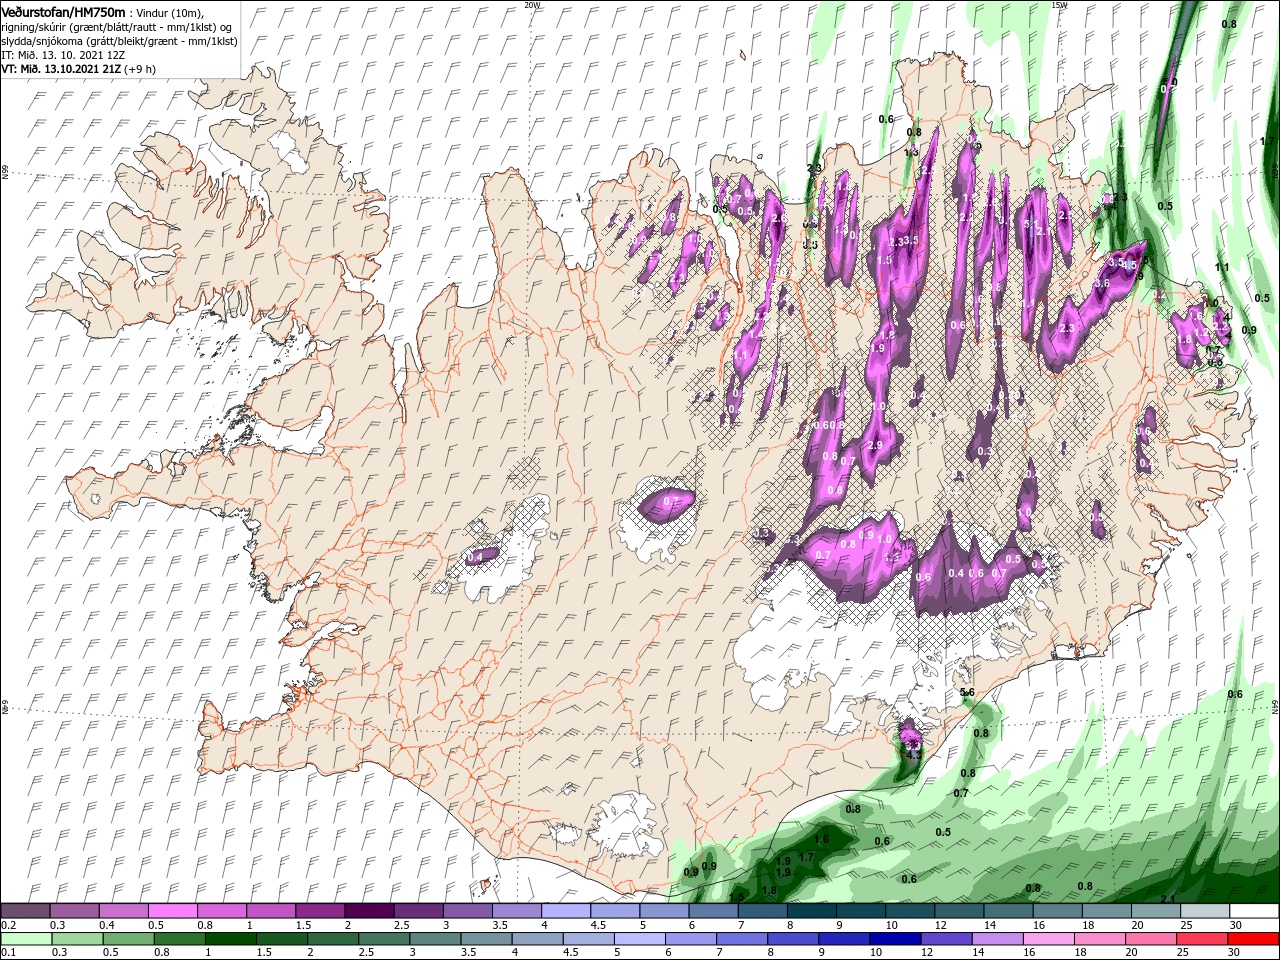This screenshot has width=1280, height=960.
Task: Click the '20W' longitude label
Action: click(532, 4)
